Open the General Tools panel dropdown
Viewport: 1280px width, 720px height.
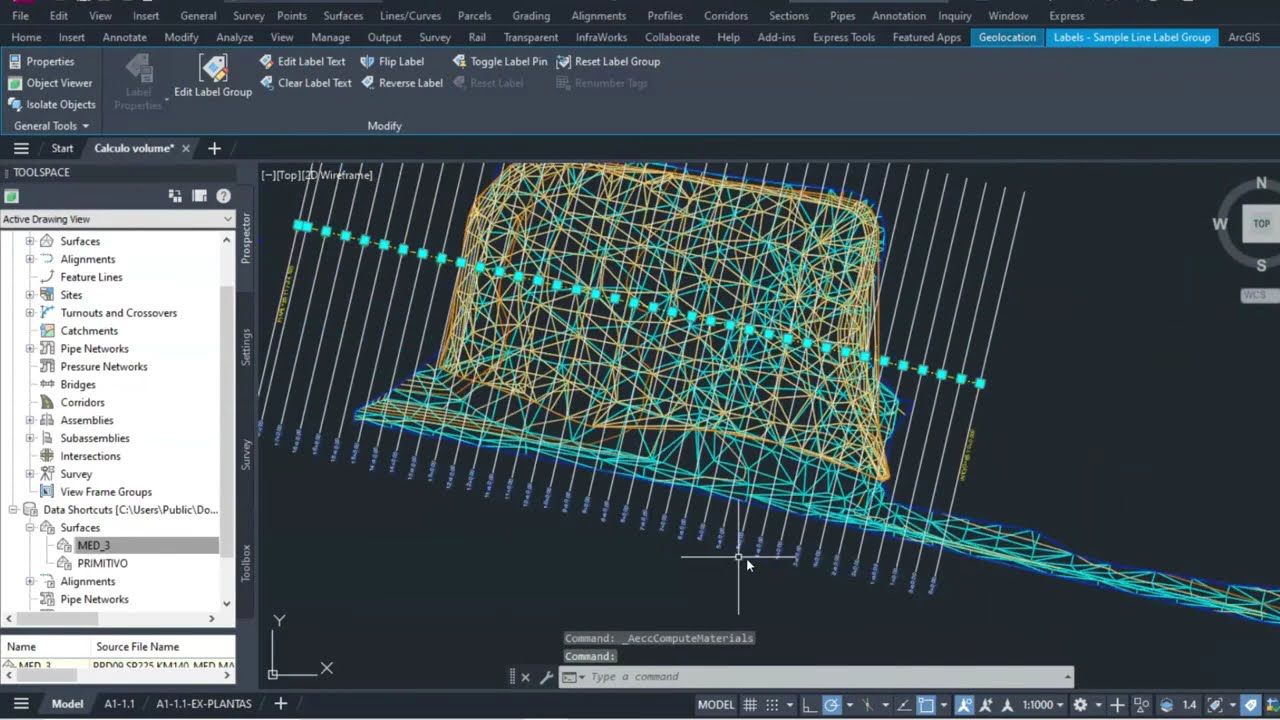52,126
